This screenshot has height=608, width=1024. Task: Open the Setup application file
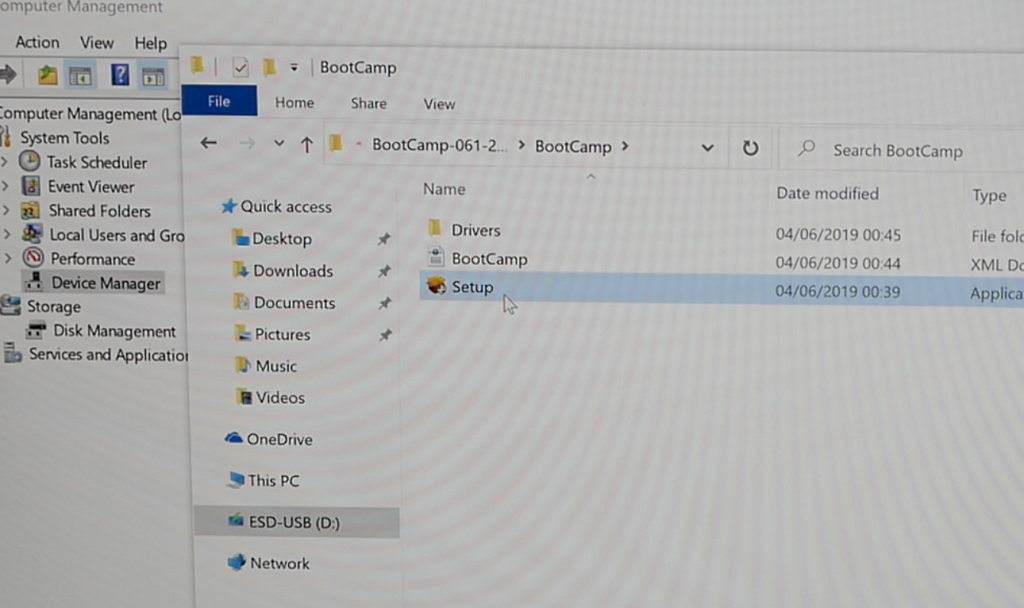pos(472,287)
